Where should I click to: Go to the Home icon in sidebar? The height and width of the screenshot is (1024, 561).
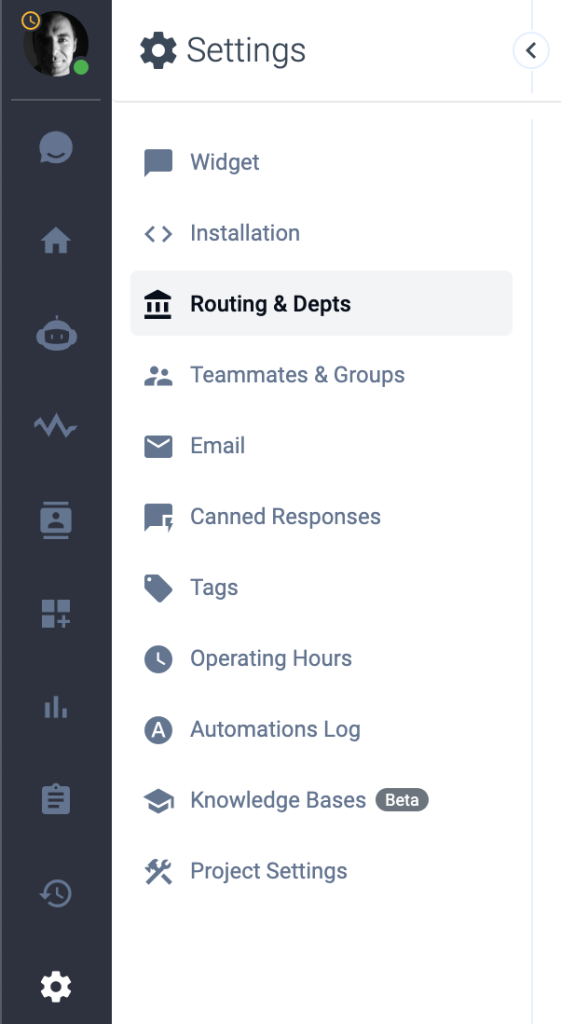56,240
